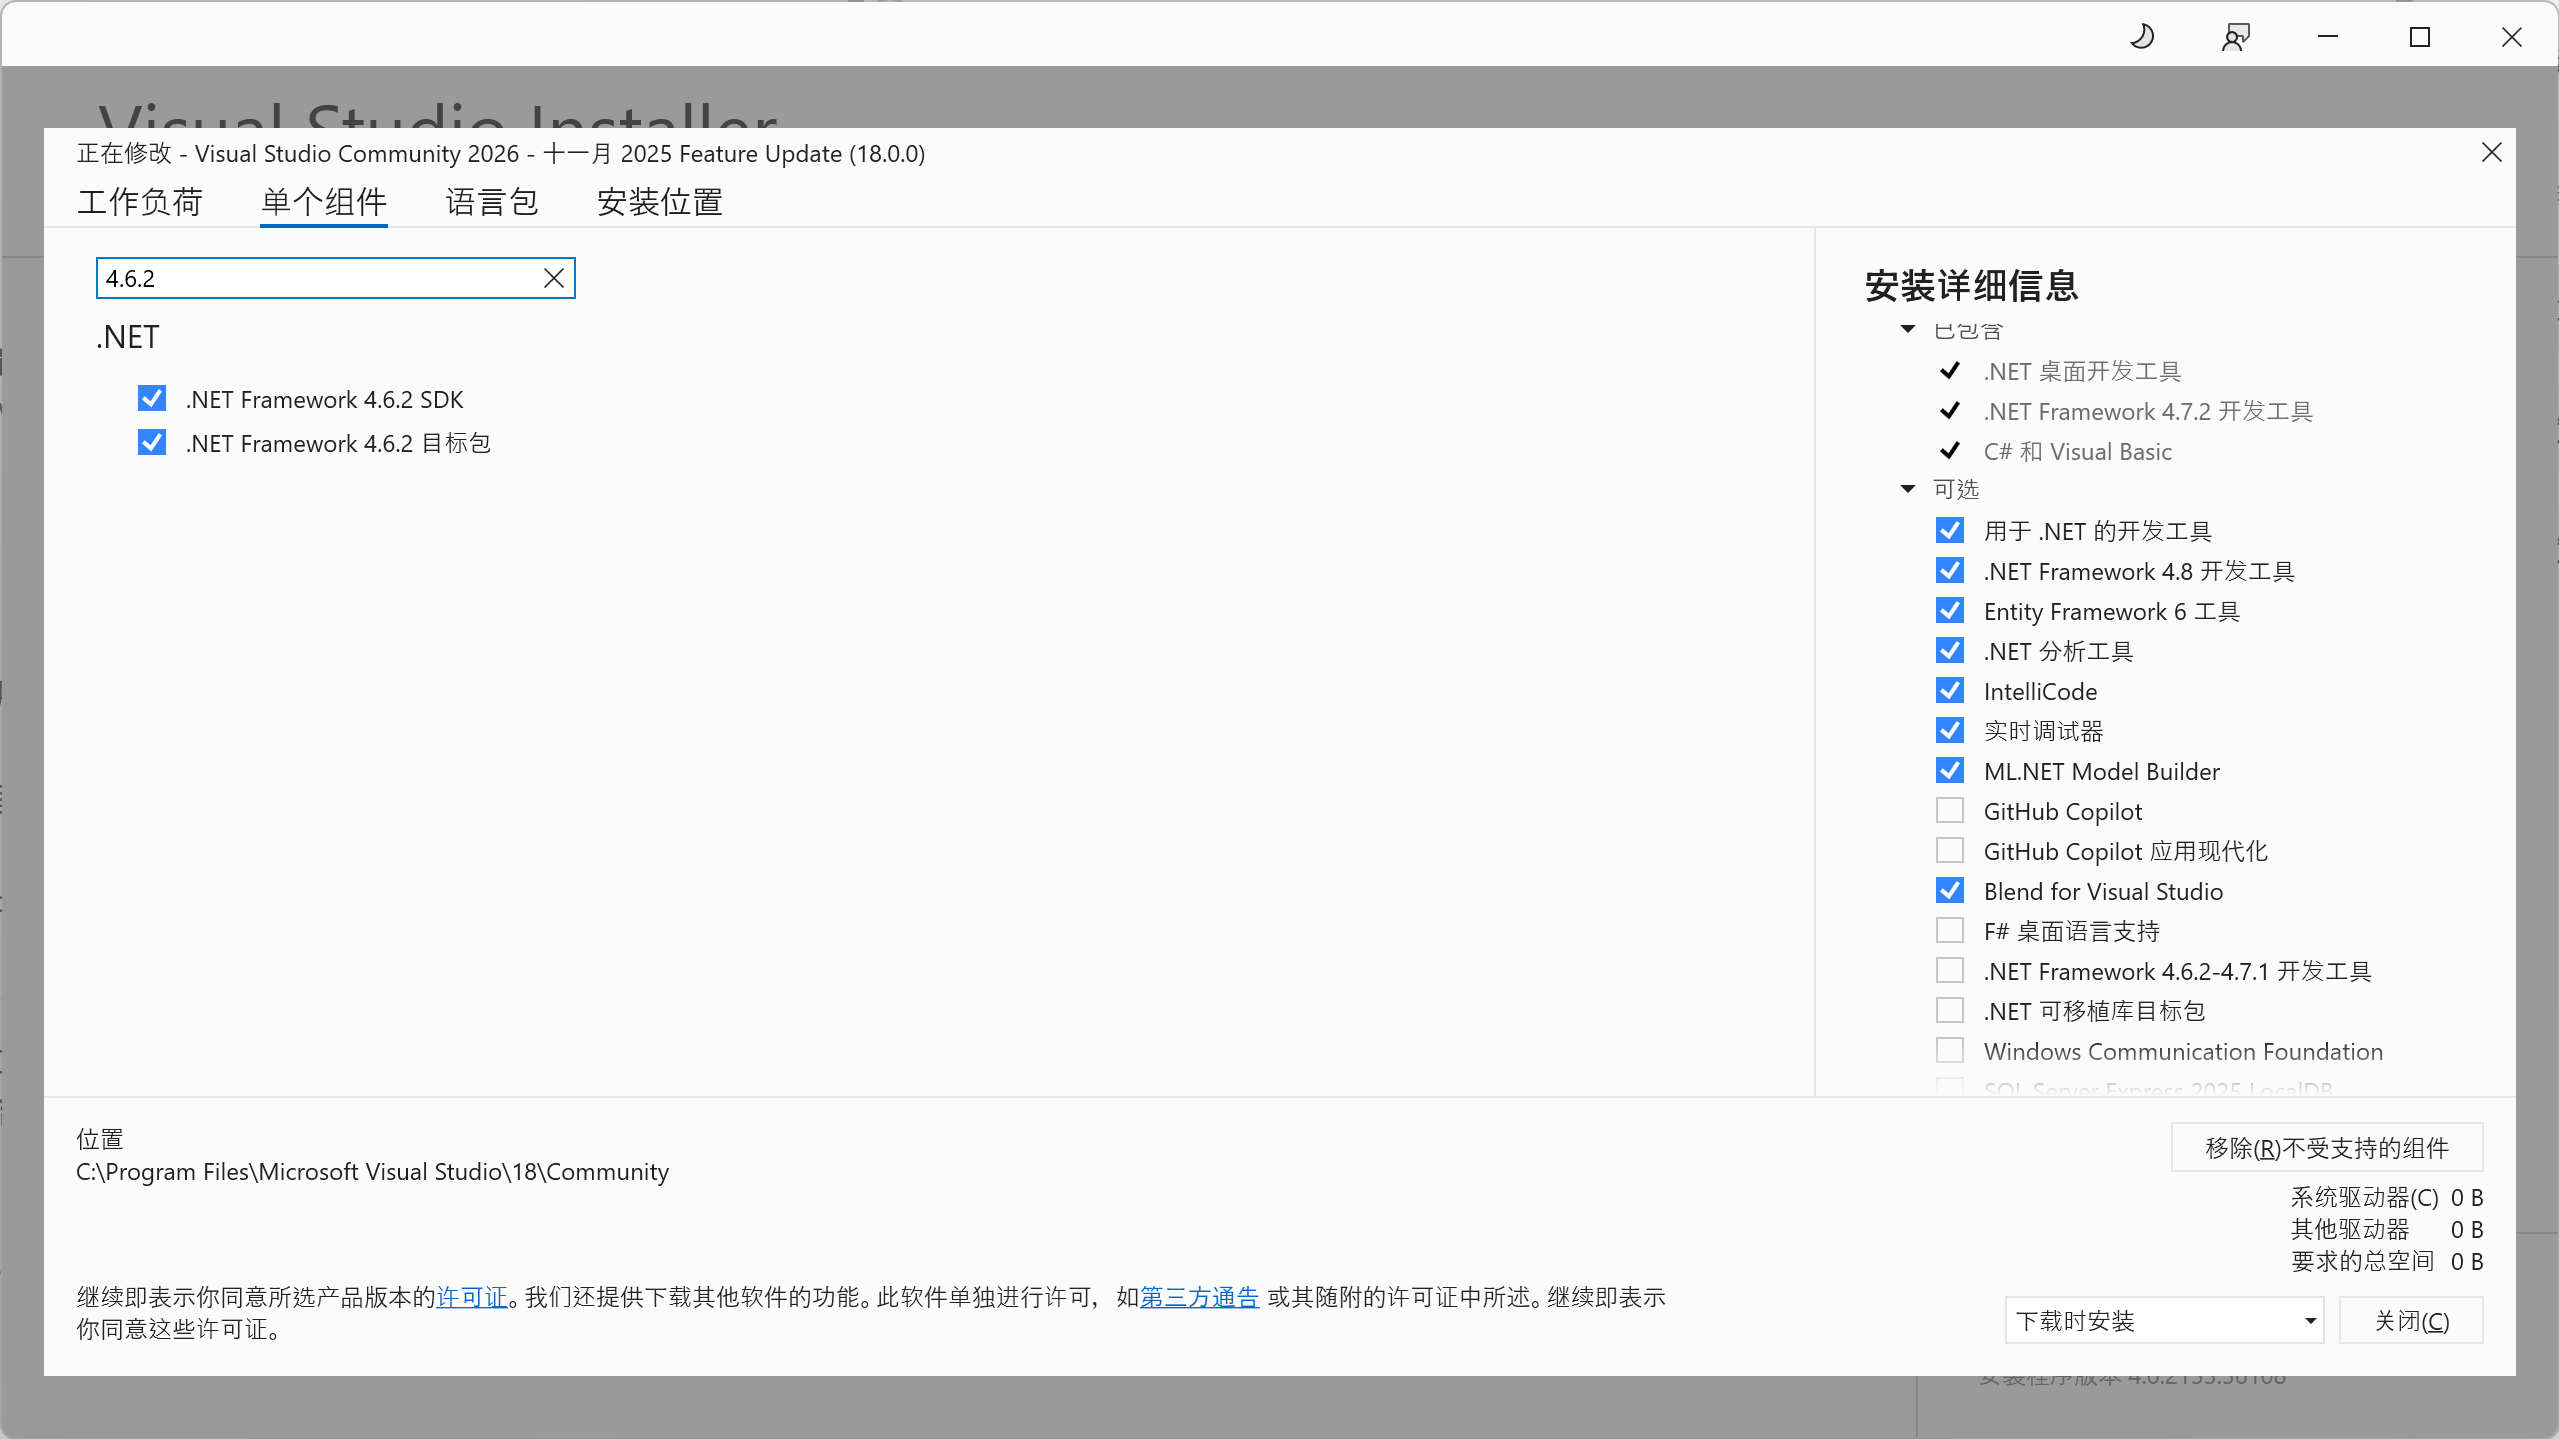
Task: Switch to the 工作负荷 tab
Action: click(x=140, y=202)
